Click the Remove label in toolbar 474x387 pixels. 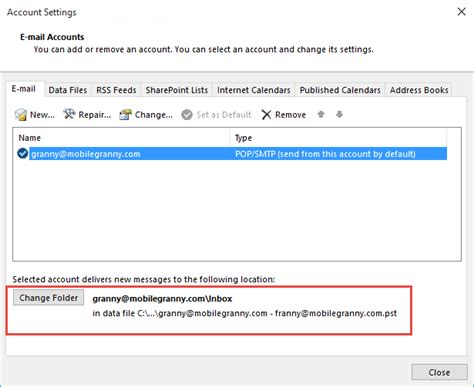[290, 115]
